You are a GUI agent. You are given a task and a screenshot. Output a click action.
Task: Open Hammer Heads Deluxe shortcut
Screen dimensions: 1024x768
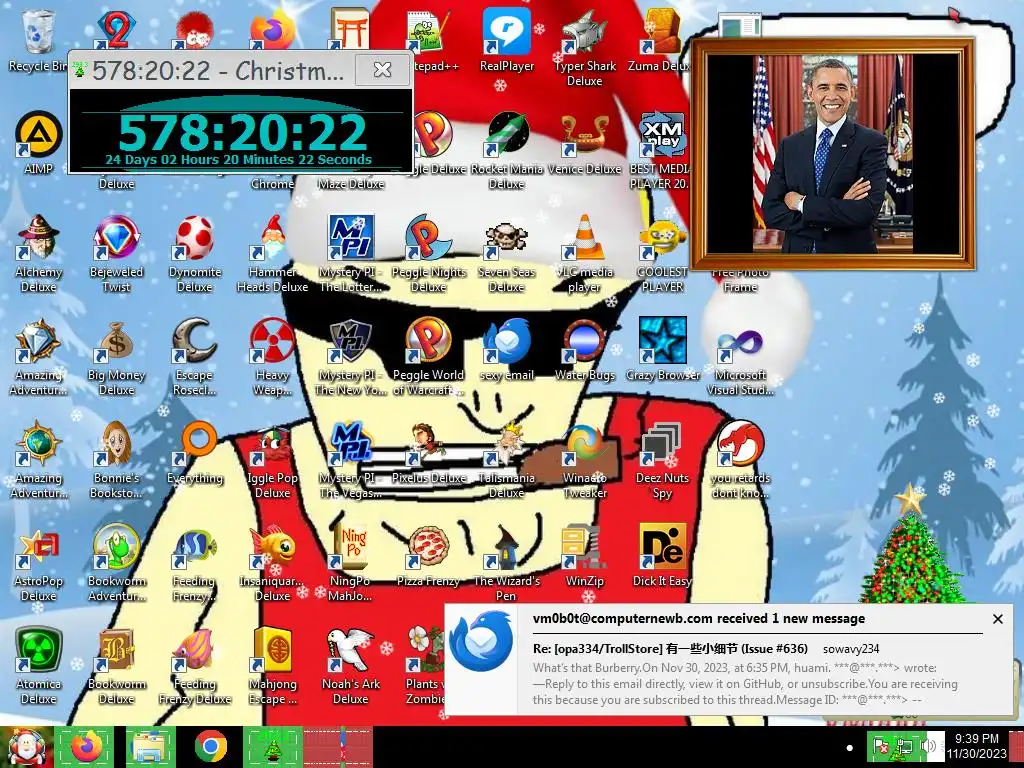coord(272,237)
